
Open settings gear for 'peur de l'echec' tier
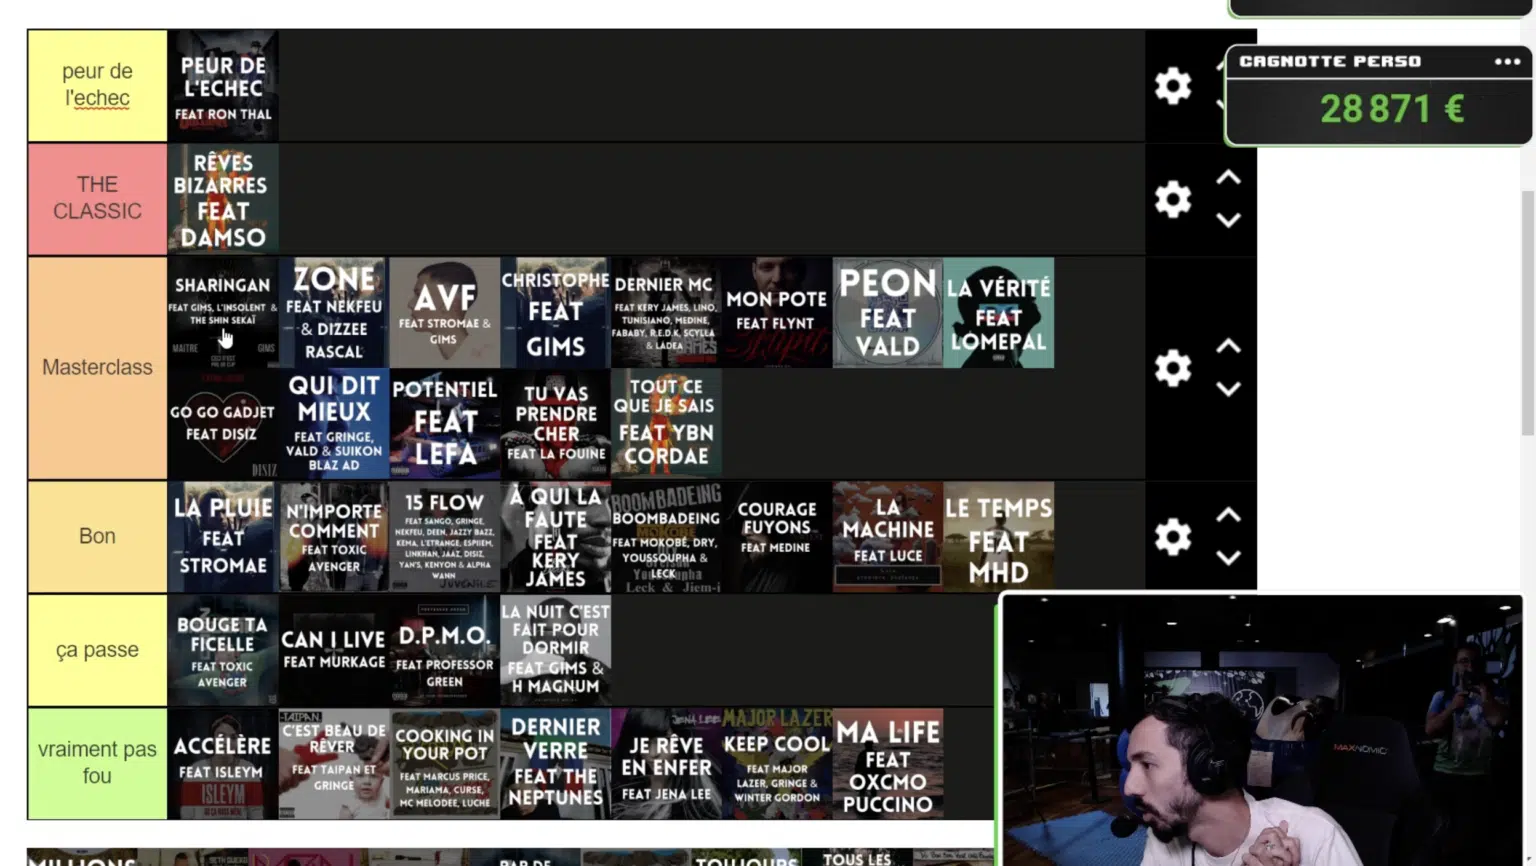click(1172, 86)
